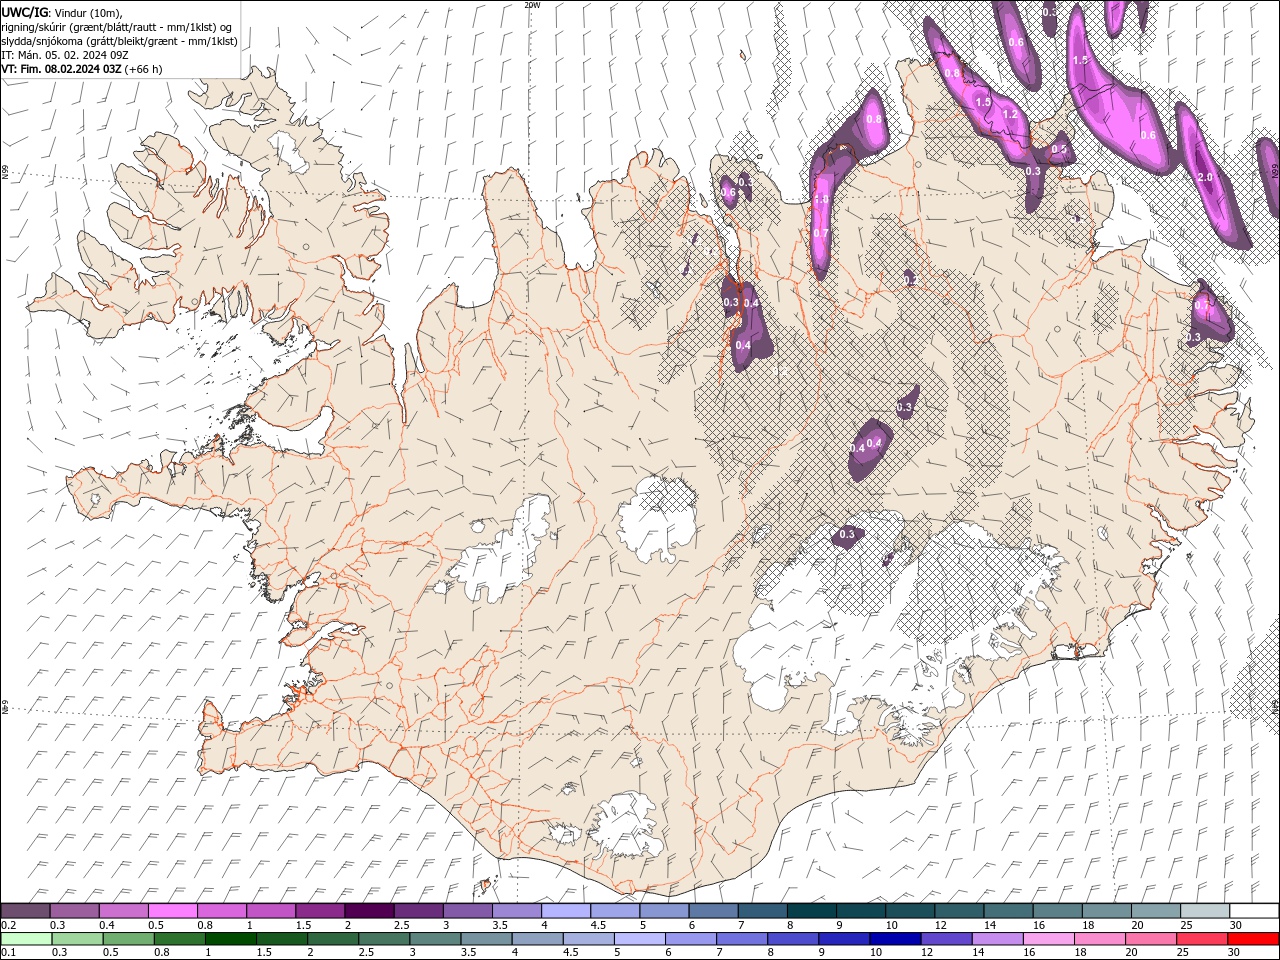This screenshot has width=1280, height=960.
Task: Pick bottom-row dark blue swatch between 10 and 12
Action: [894, 938]
